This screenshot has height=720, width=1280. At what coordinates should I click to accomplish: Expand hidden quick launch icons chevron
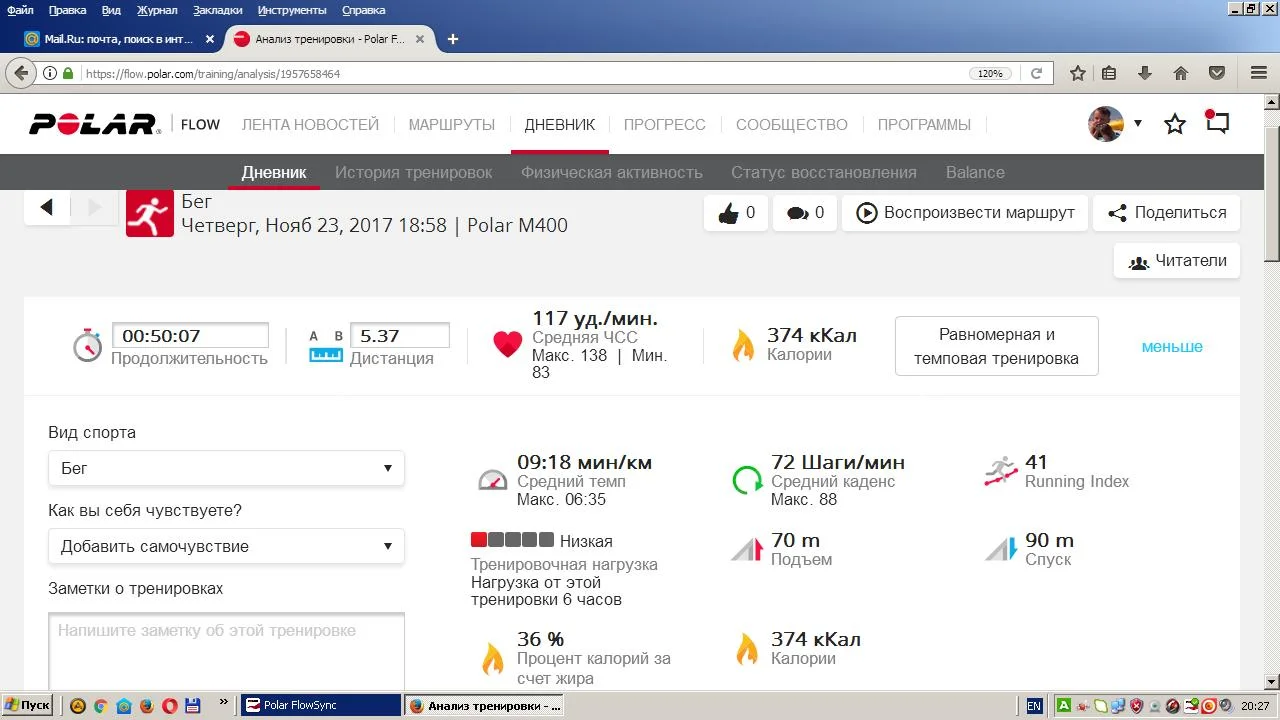click(223, 703)
